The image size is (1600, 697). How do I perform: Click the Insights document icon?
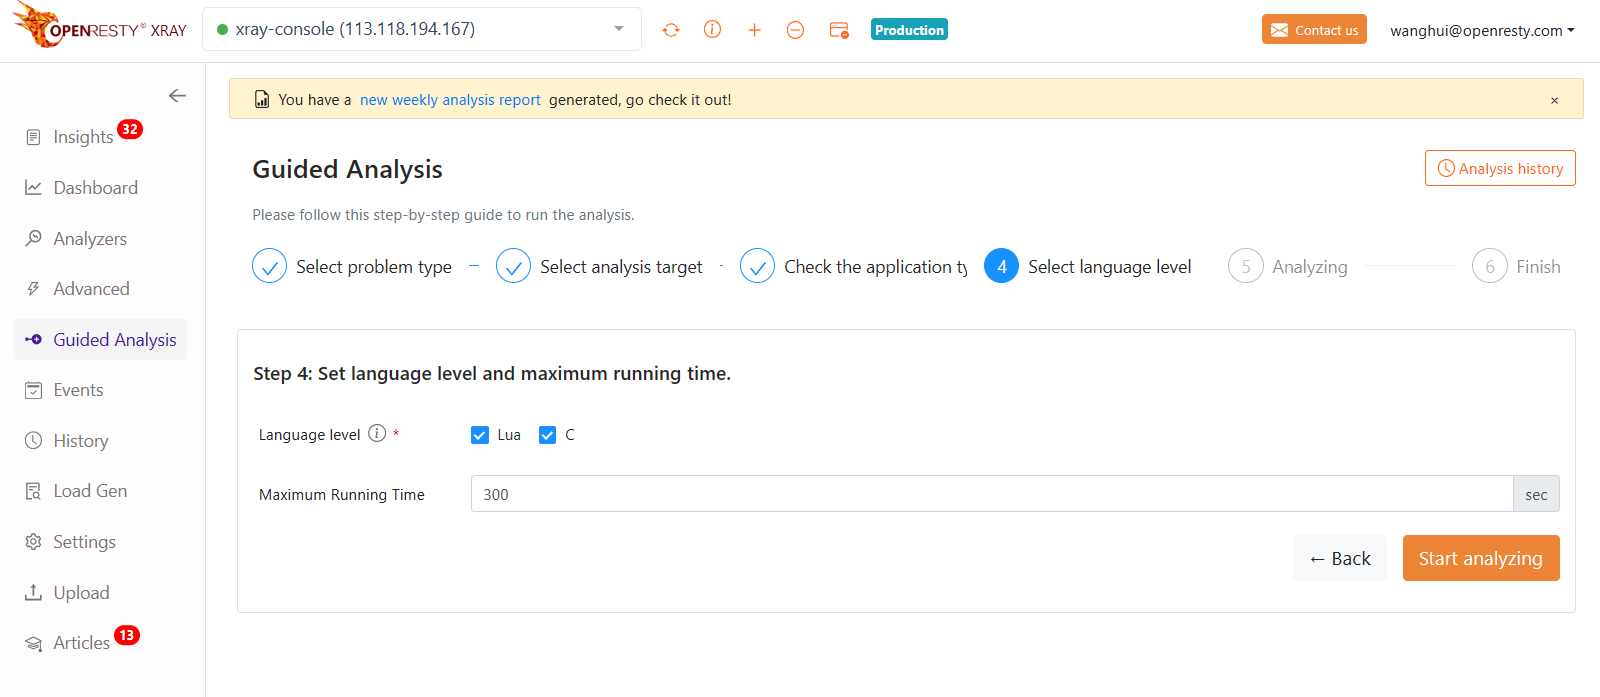pos(33,137)
